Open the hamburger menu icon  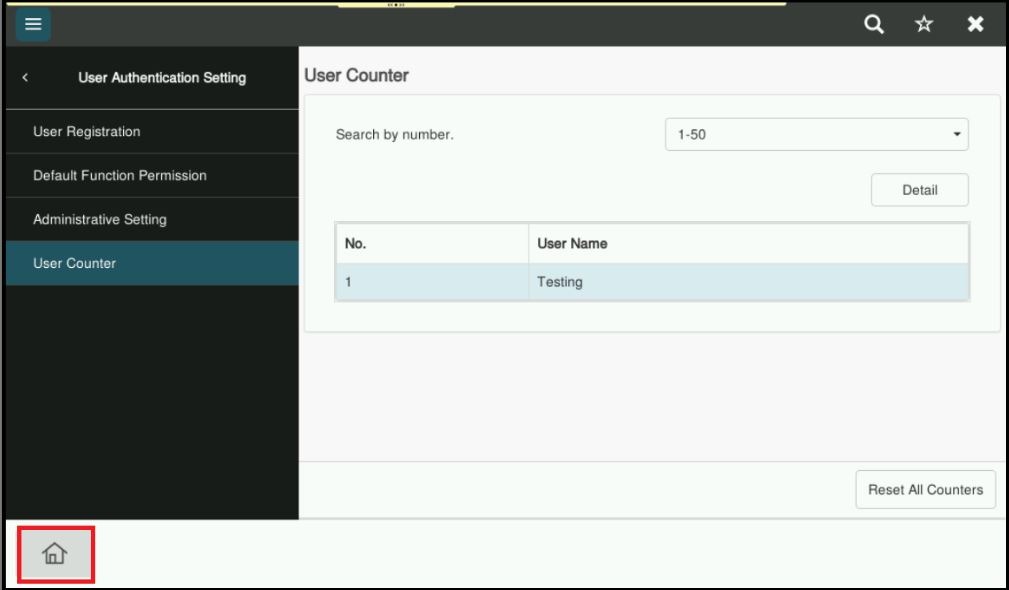pos(33,24)
